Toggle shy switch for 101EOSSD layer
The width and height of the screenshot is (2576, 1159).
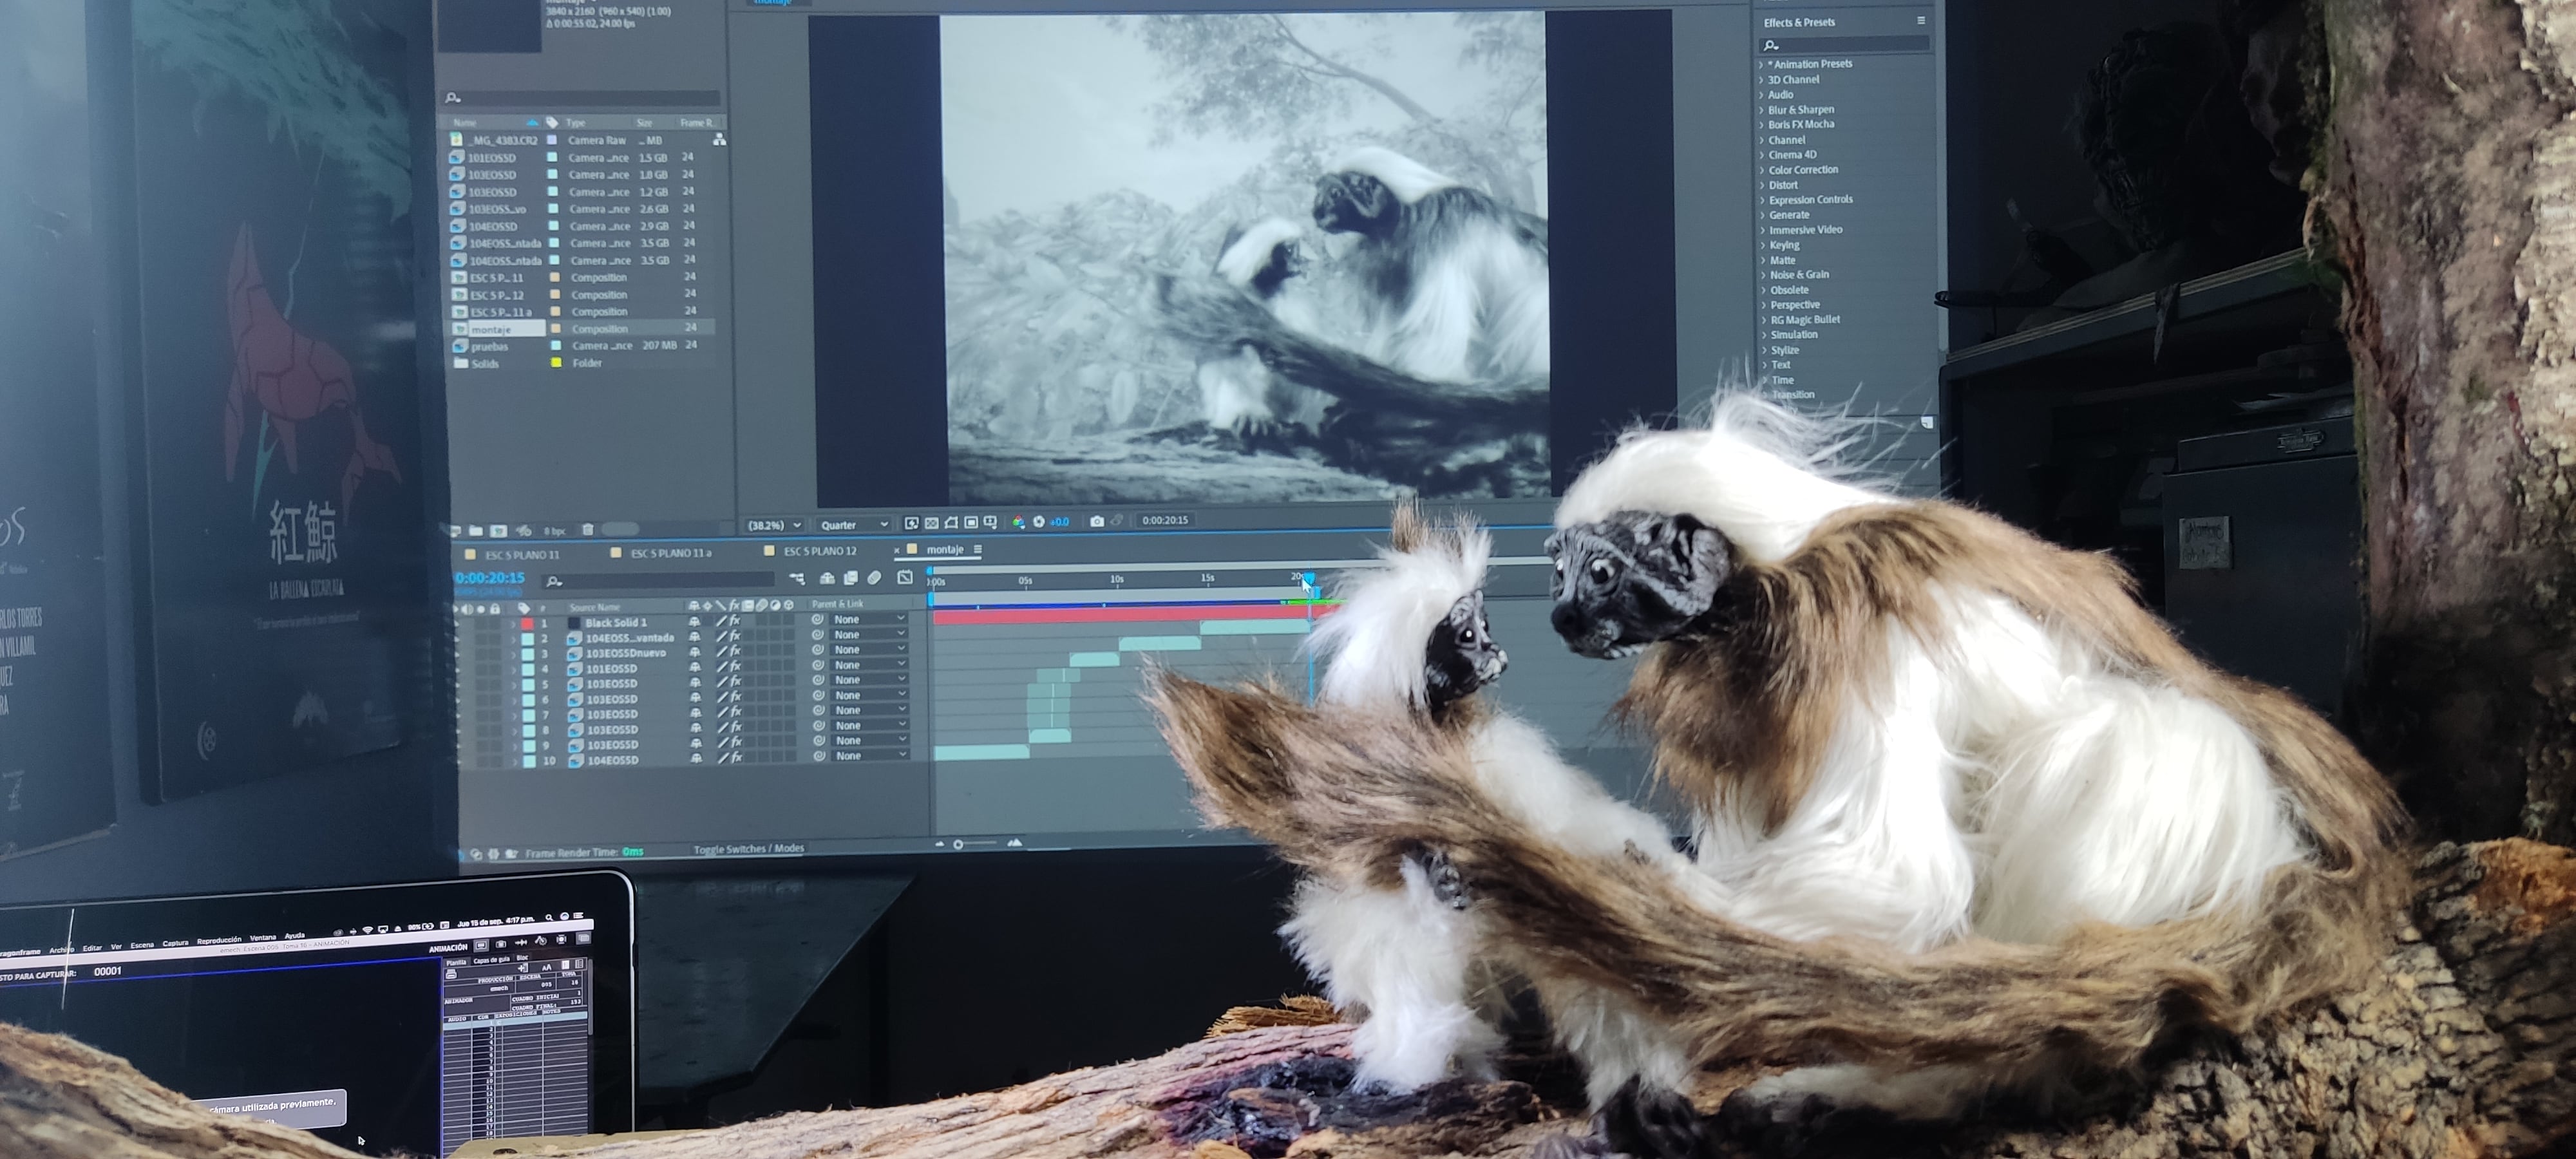coord(694,668)
